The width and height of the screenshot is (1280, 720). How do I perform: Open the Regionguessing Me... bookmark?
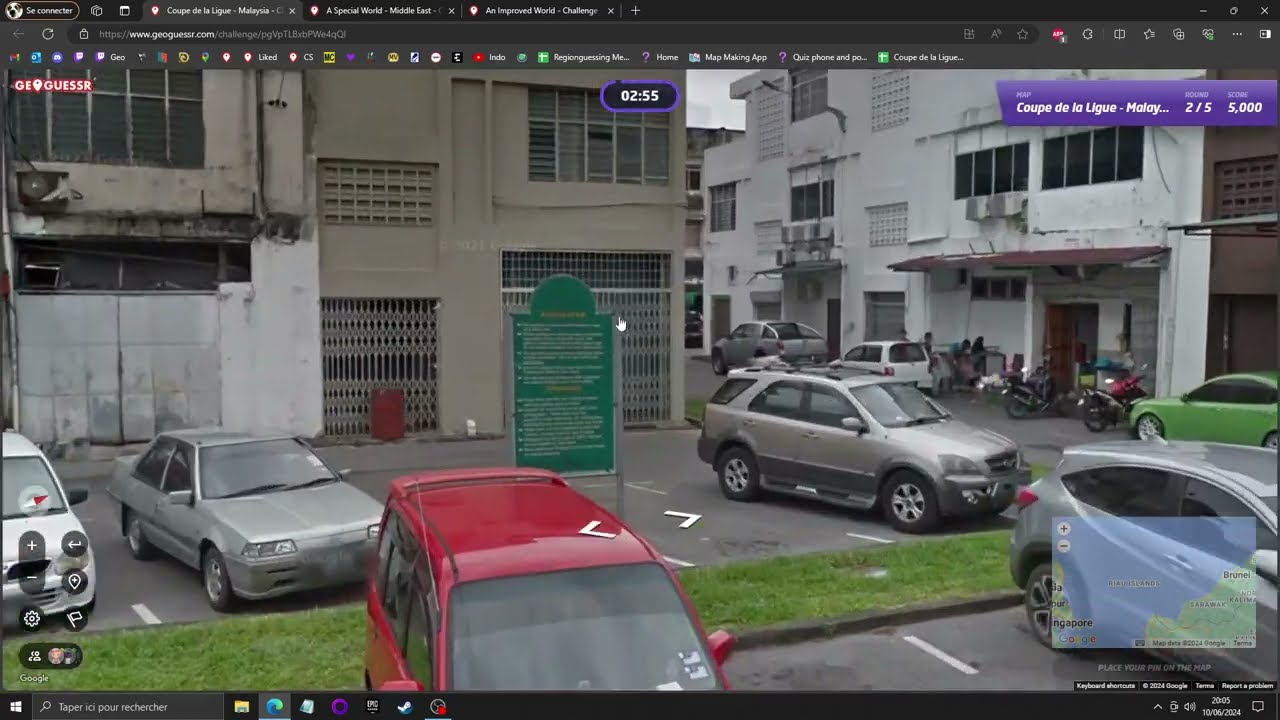click(584, 57)
